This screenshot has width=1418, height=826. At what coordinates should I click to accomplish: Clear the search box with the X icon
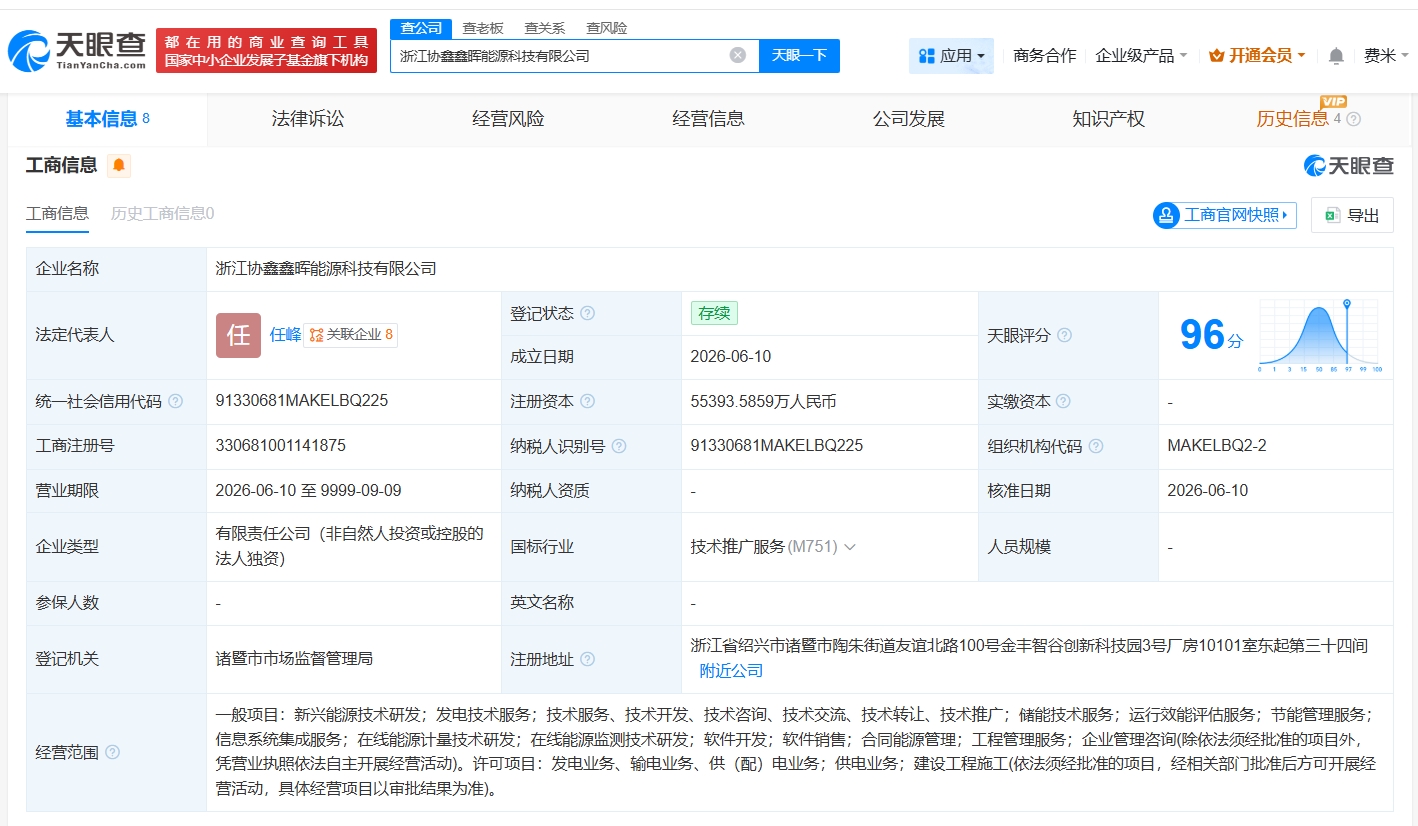pos(738,55)
